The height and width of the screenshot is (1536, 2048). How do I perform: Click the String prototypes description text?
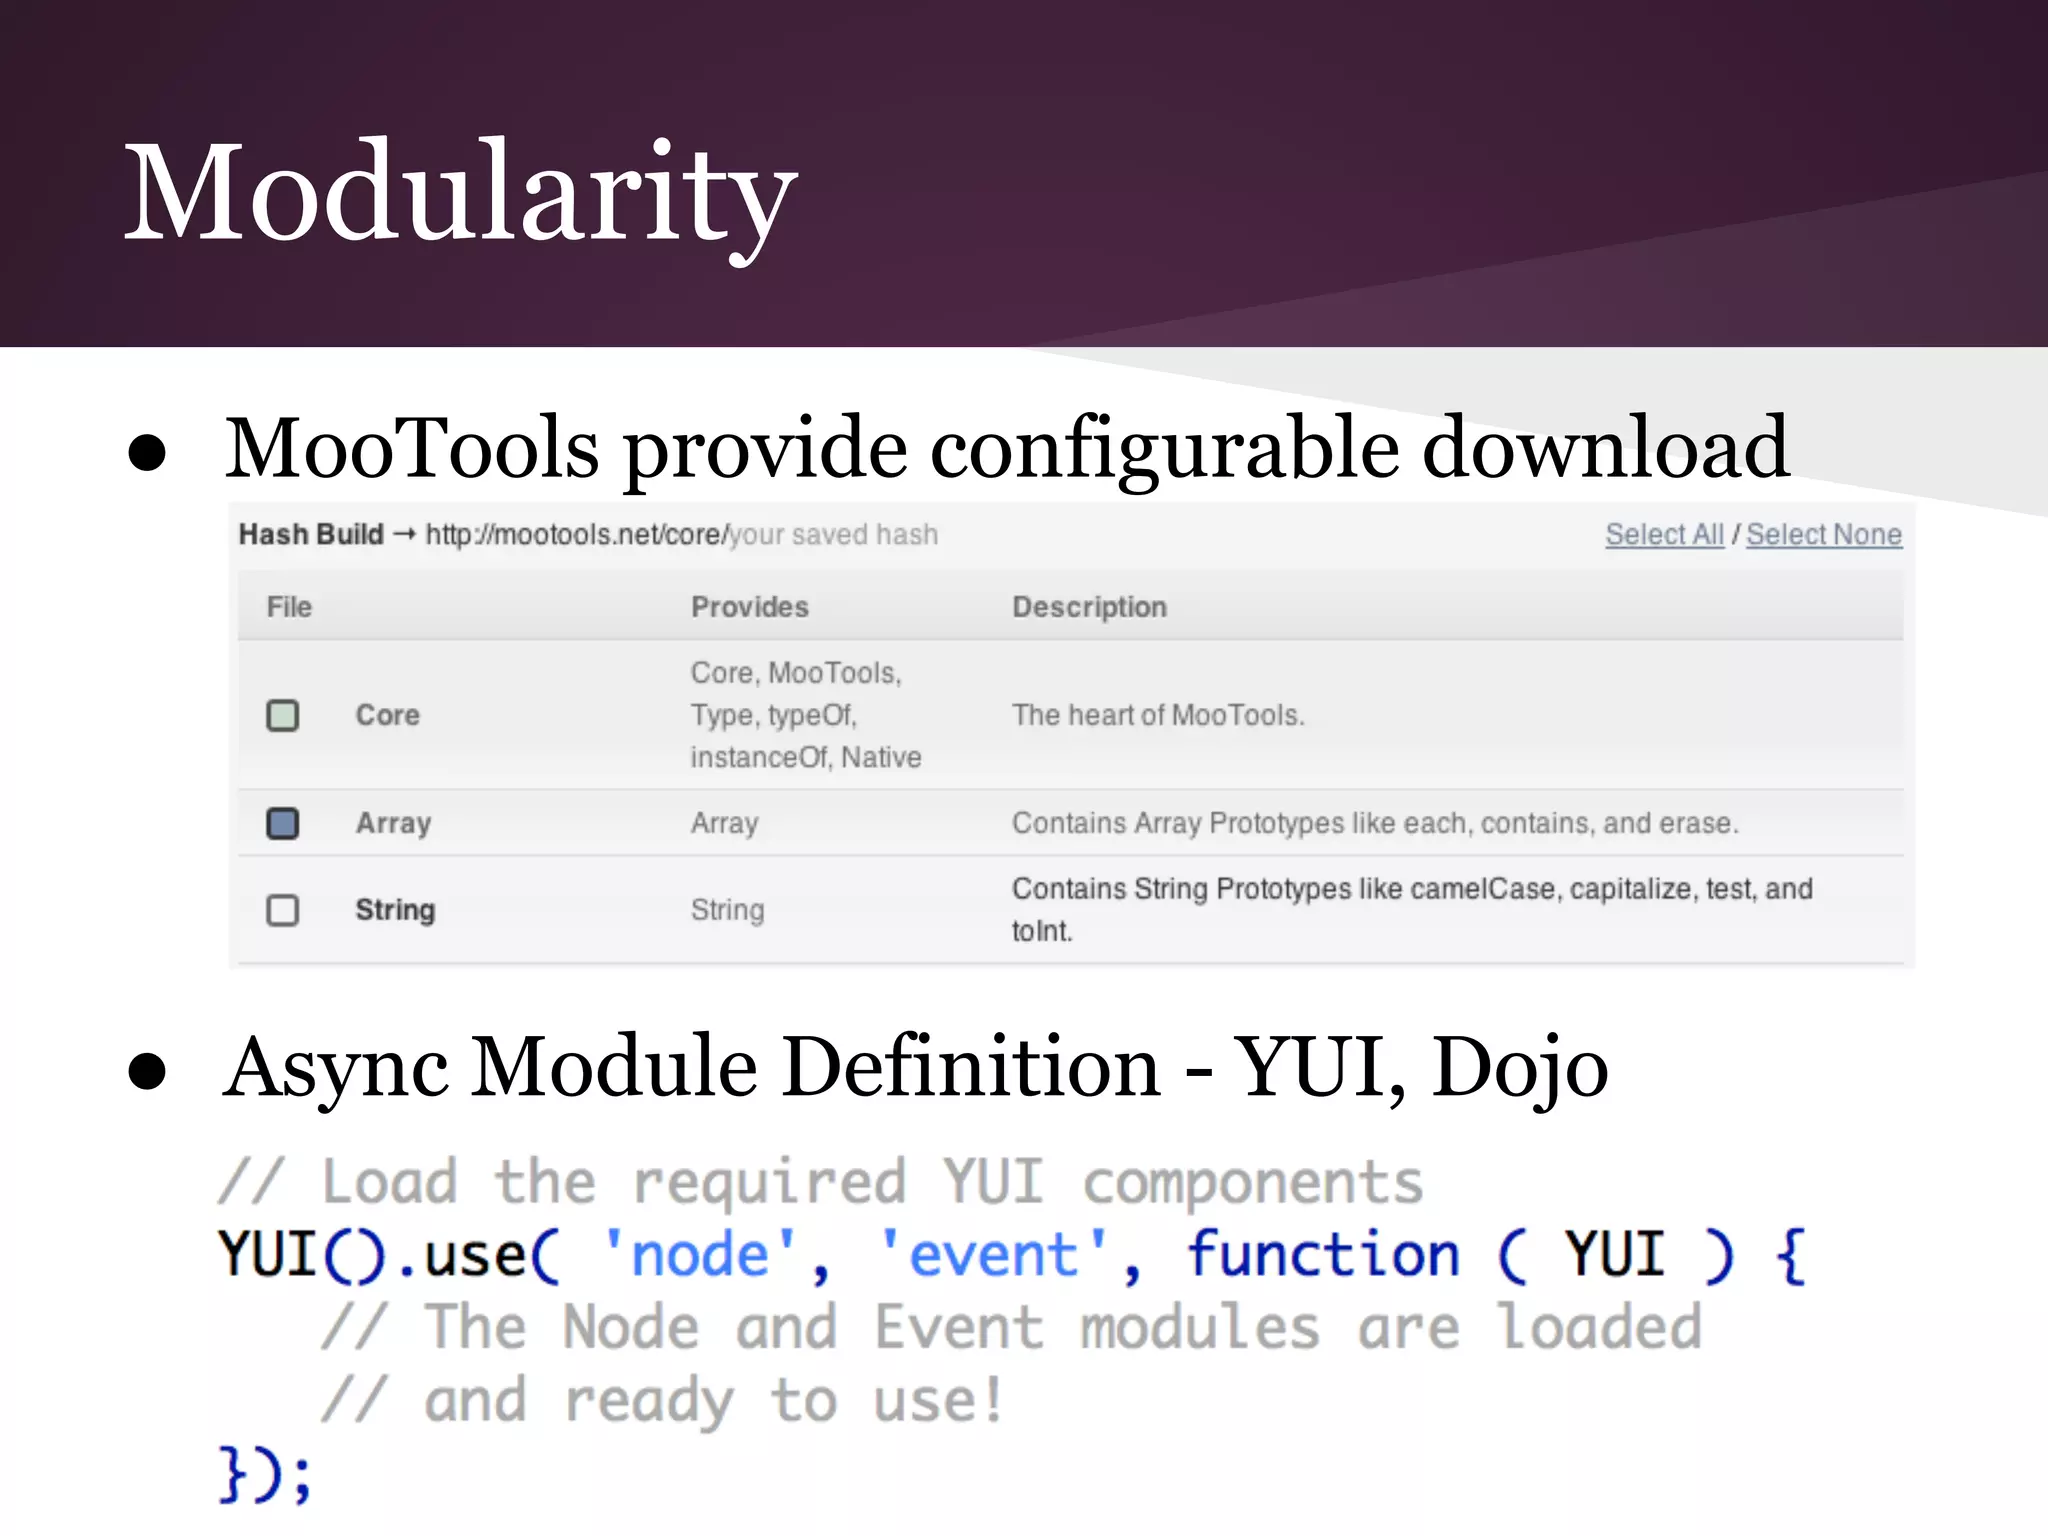(1411, 889)
